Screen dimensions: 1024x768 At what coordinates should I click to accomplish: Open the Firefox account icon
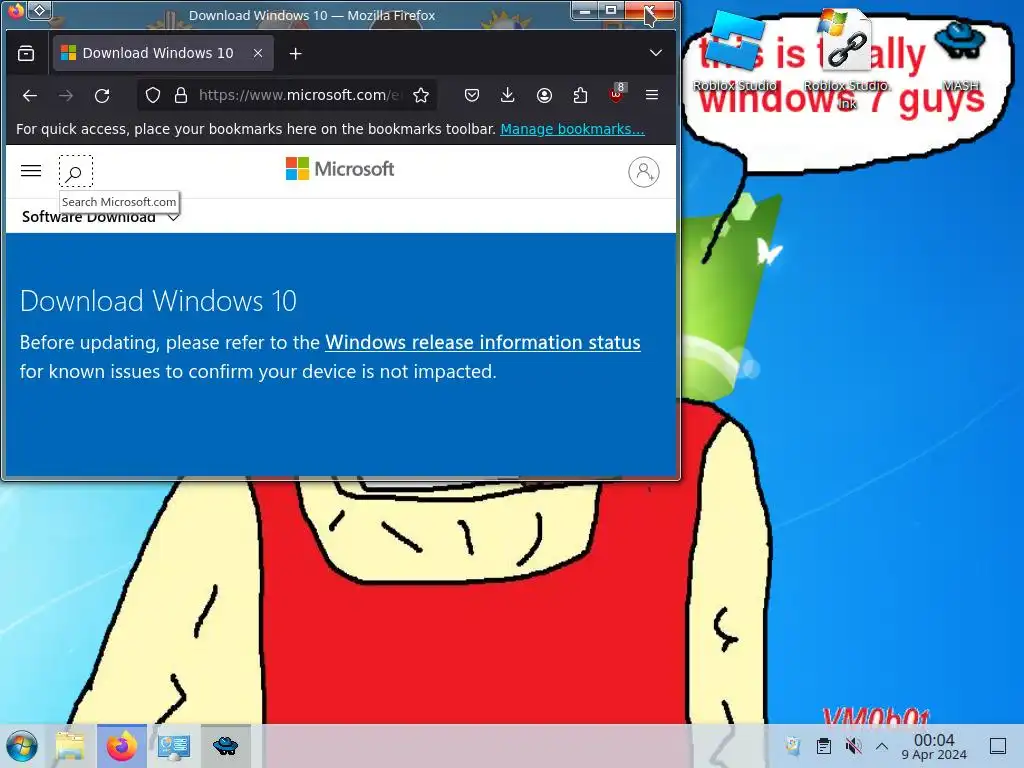click(x=544, y=95)
